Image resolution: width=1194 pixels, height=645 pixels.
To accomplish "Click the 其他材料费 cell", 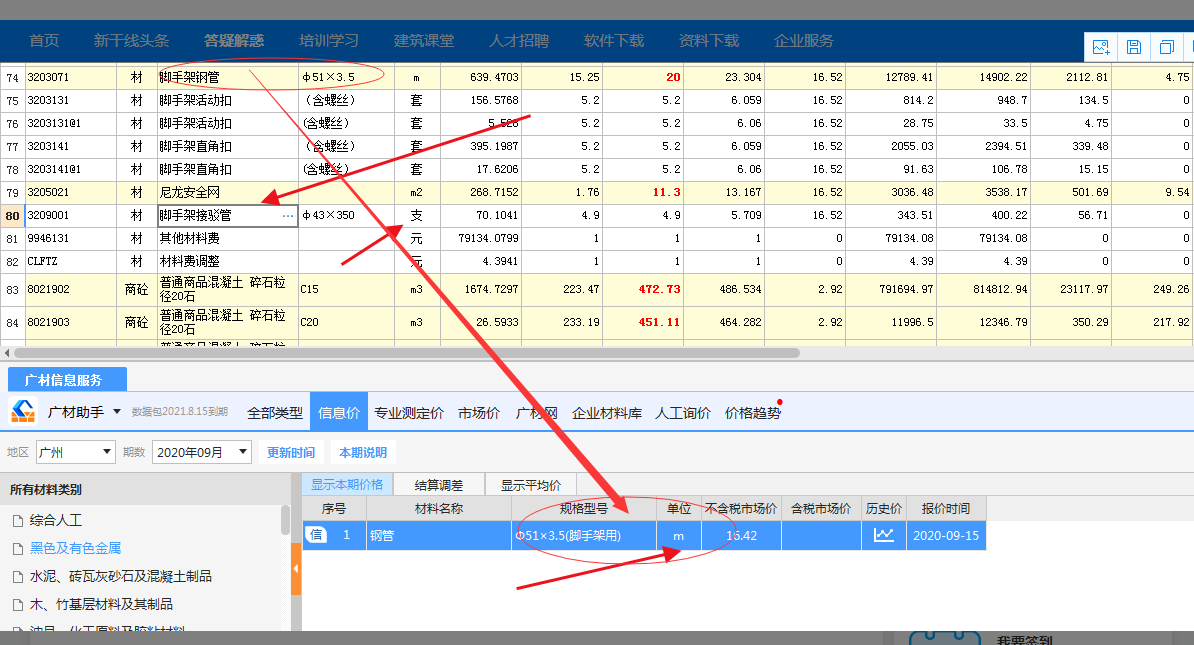I will click(228, 238).
